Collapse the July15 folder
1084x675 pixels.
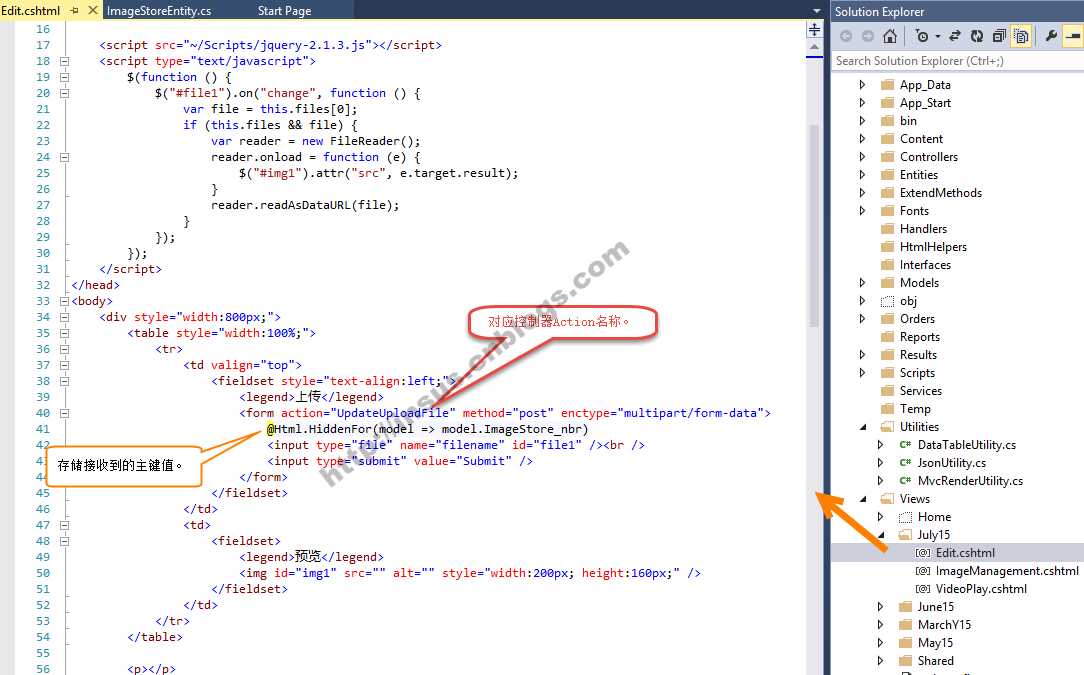point(881,535)
